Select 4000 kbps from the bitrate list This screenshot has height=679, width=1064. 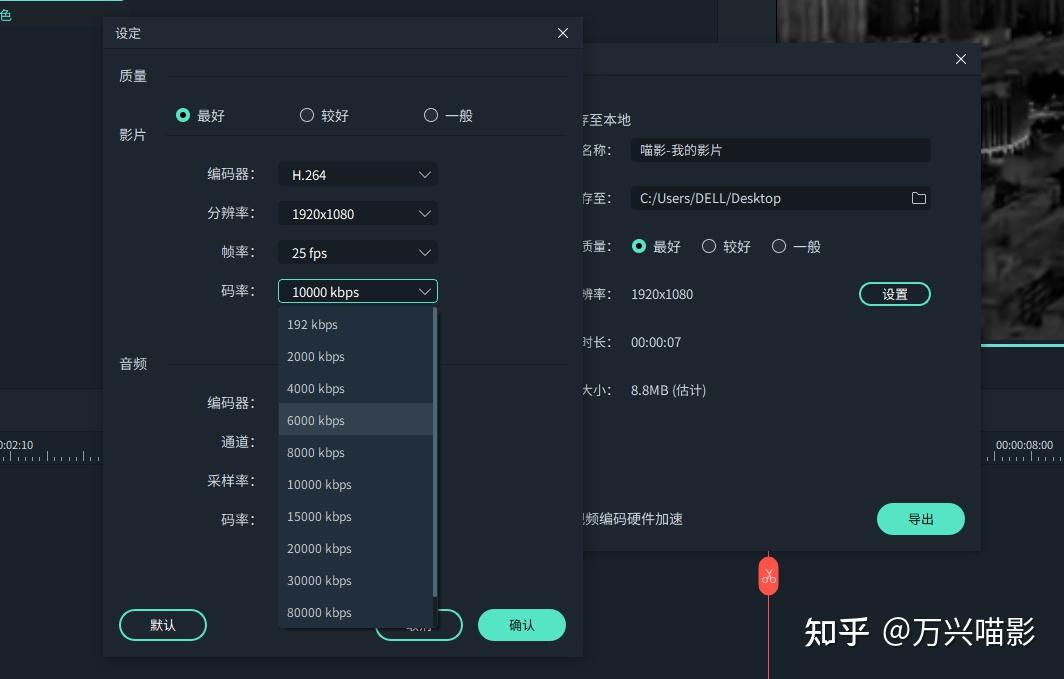click(356, 388)
